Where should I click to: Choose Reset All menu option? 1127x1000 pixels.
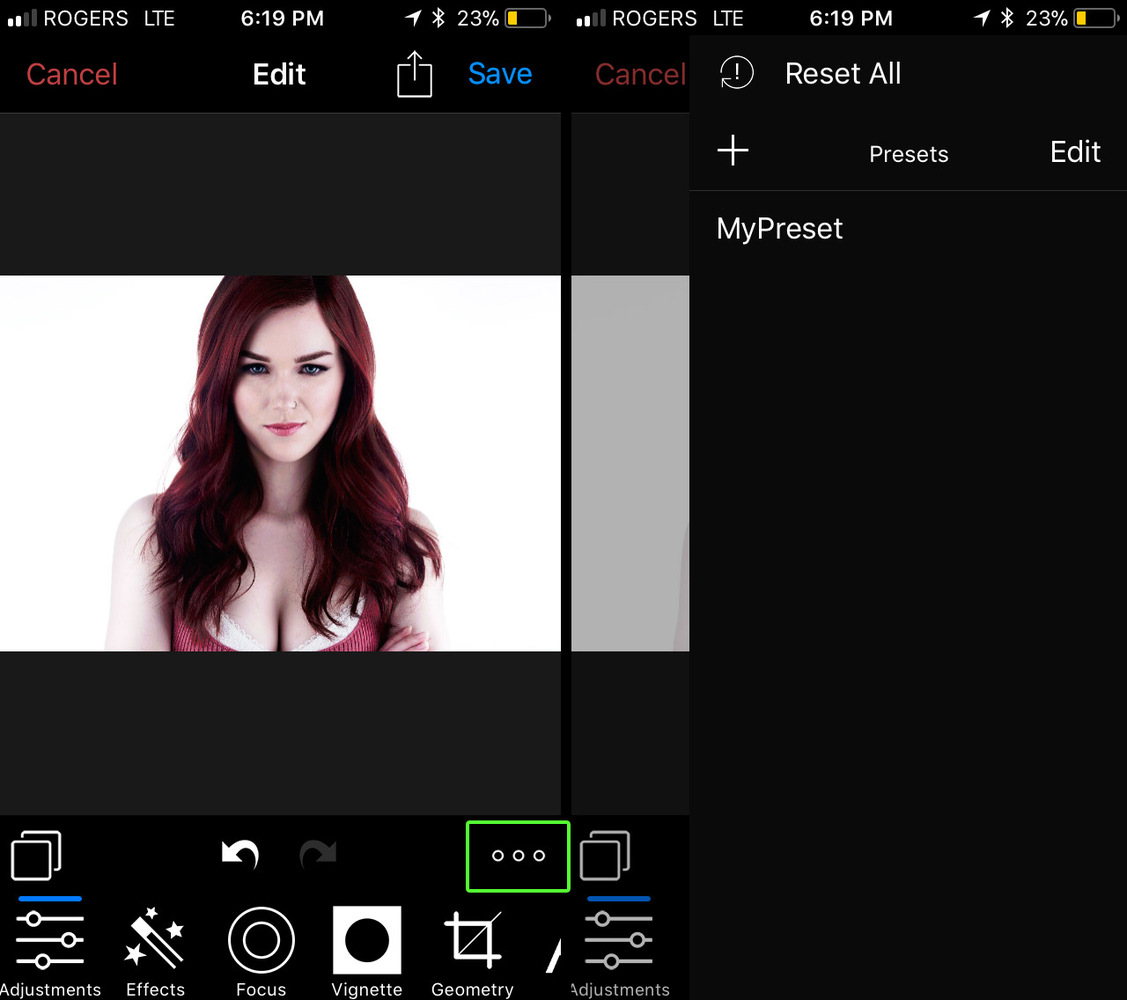842,73
